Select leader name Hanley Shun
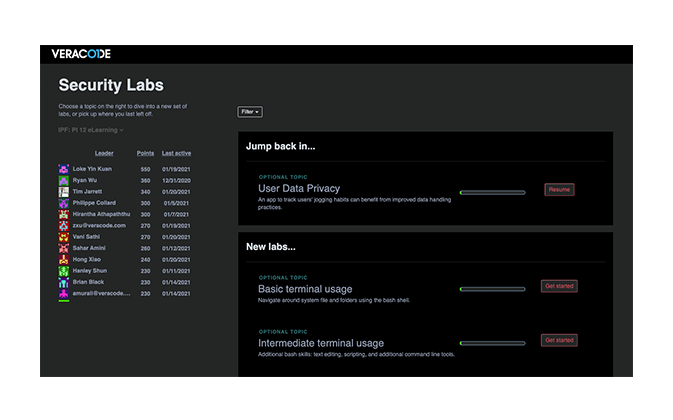 tap(90, 271)
